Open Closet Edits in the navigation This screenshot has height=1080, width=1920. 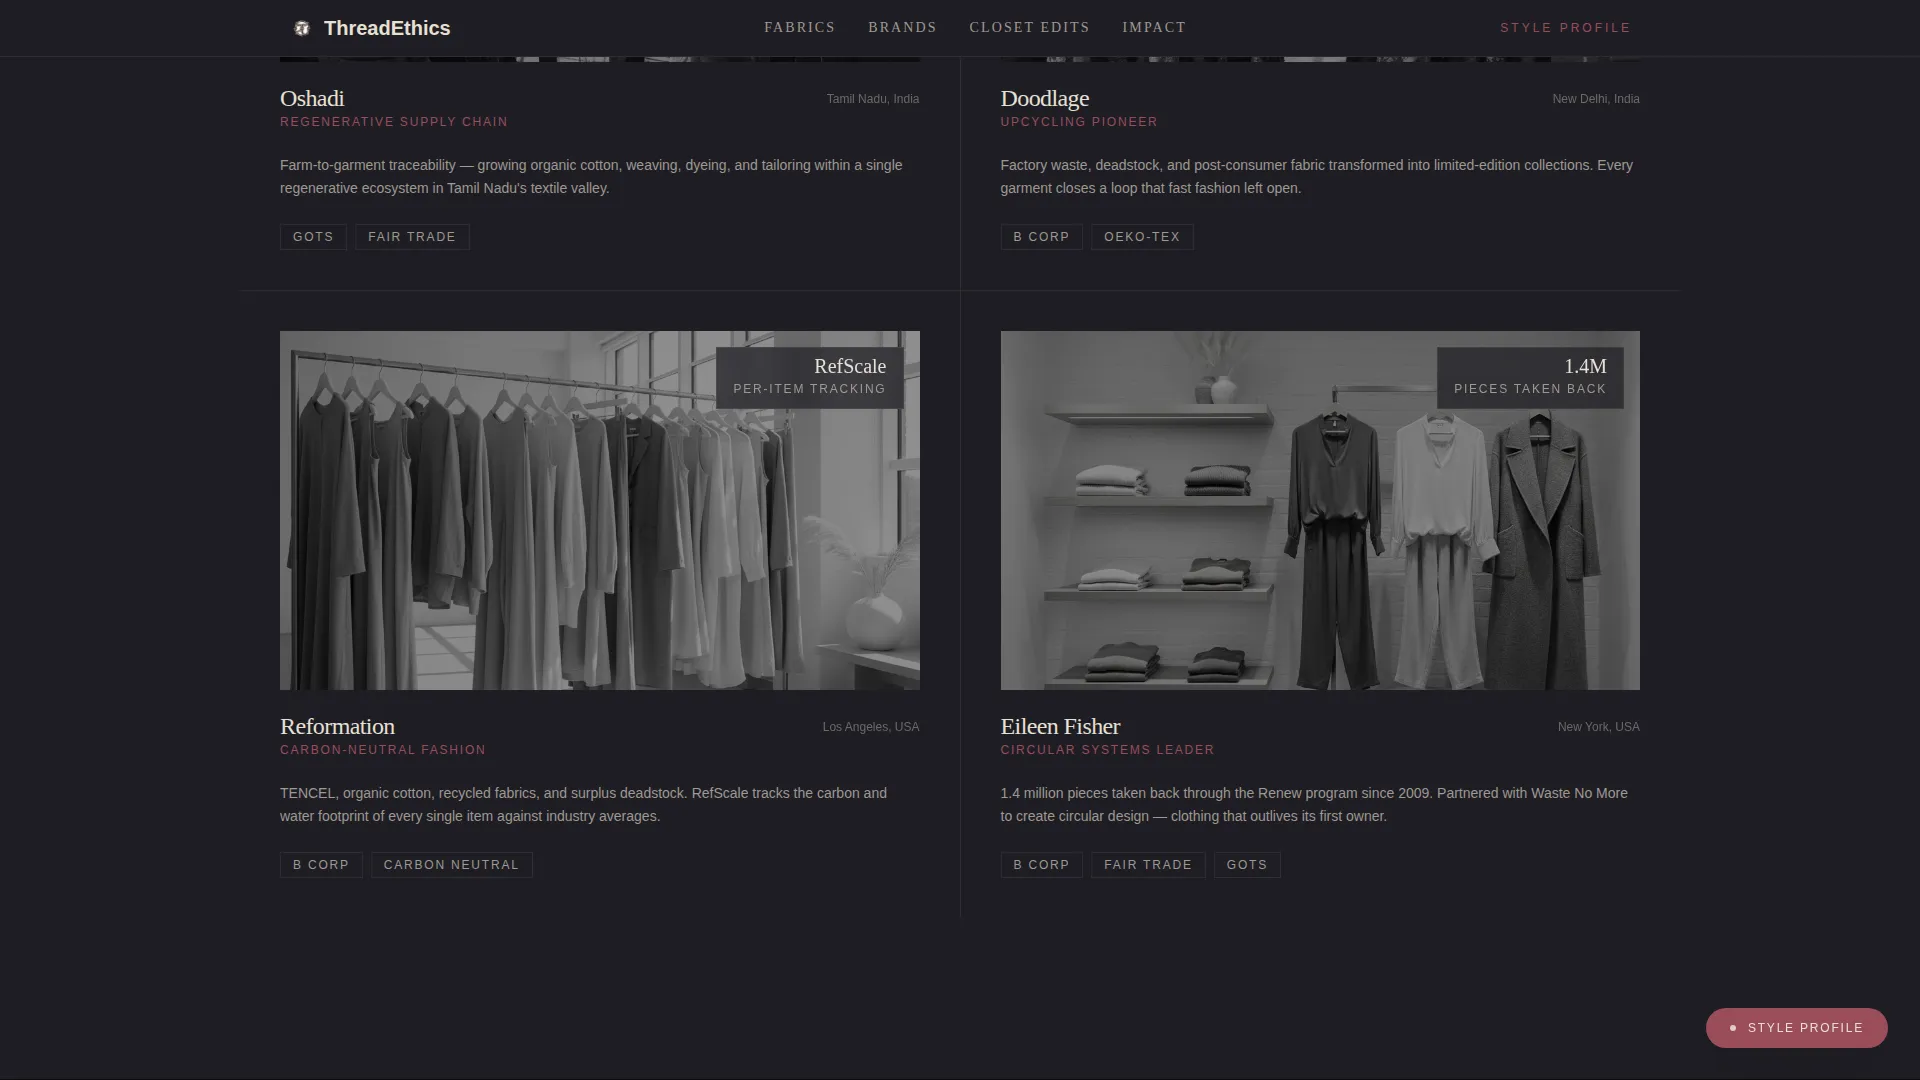pos(1029,28)
